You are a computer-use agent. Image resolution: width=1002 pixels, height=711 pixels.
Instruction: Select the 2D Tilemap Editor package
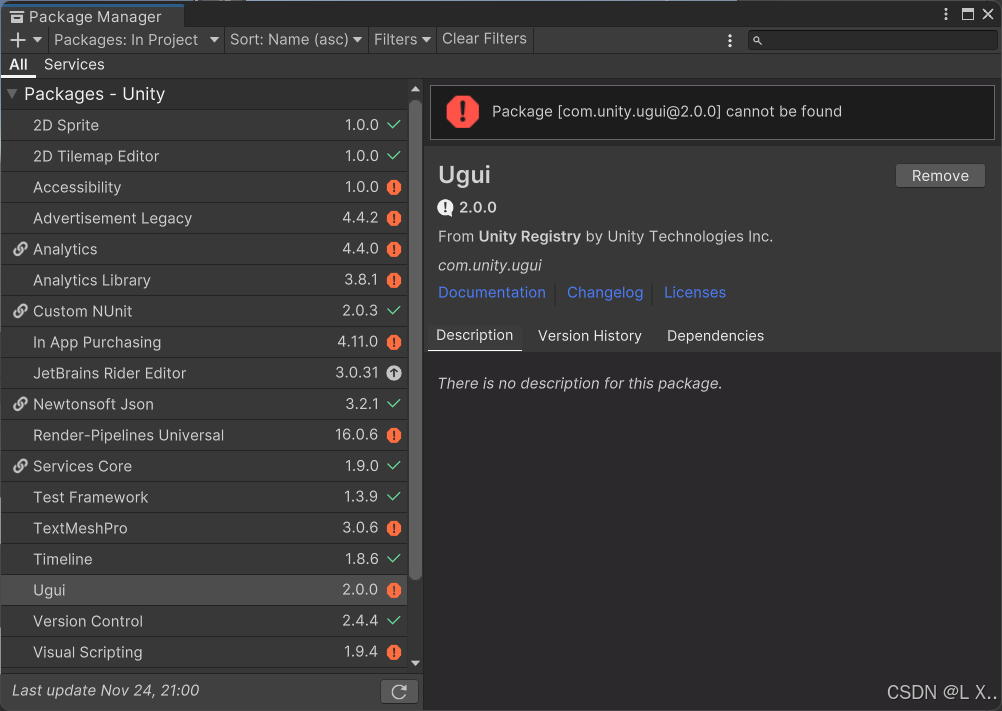204,157
